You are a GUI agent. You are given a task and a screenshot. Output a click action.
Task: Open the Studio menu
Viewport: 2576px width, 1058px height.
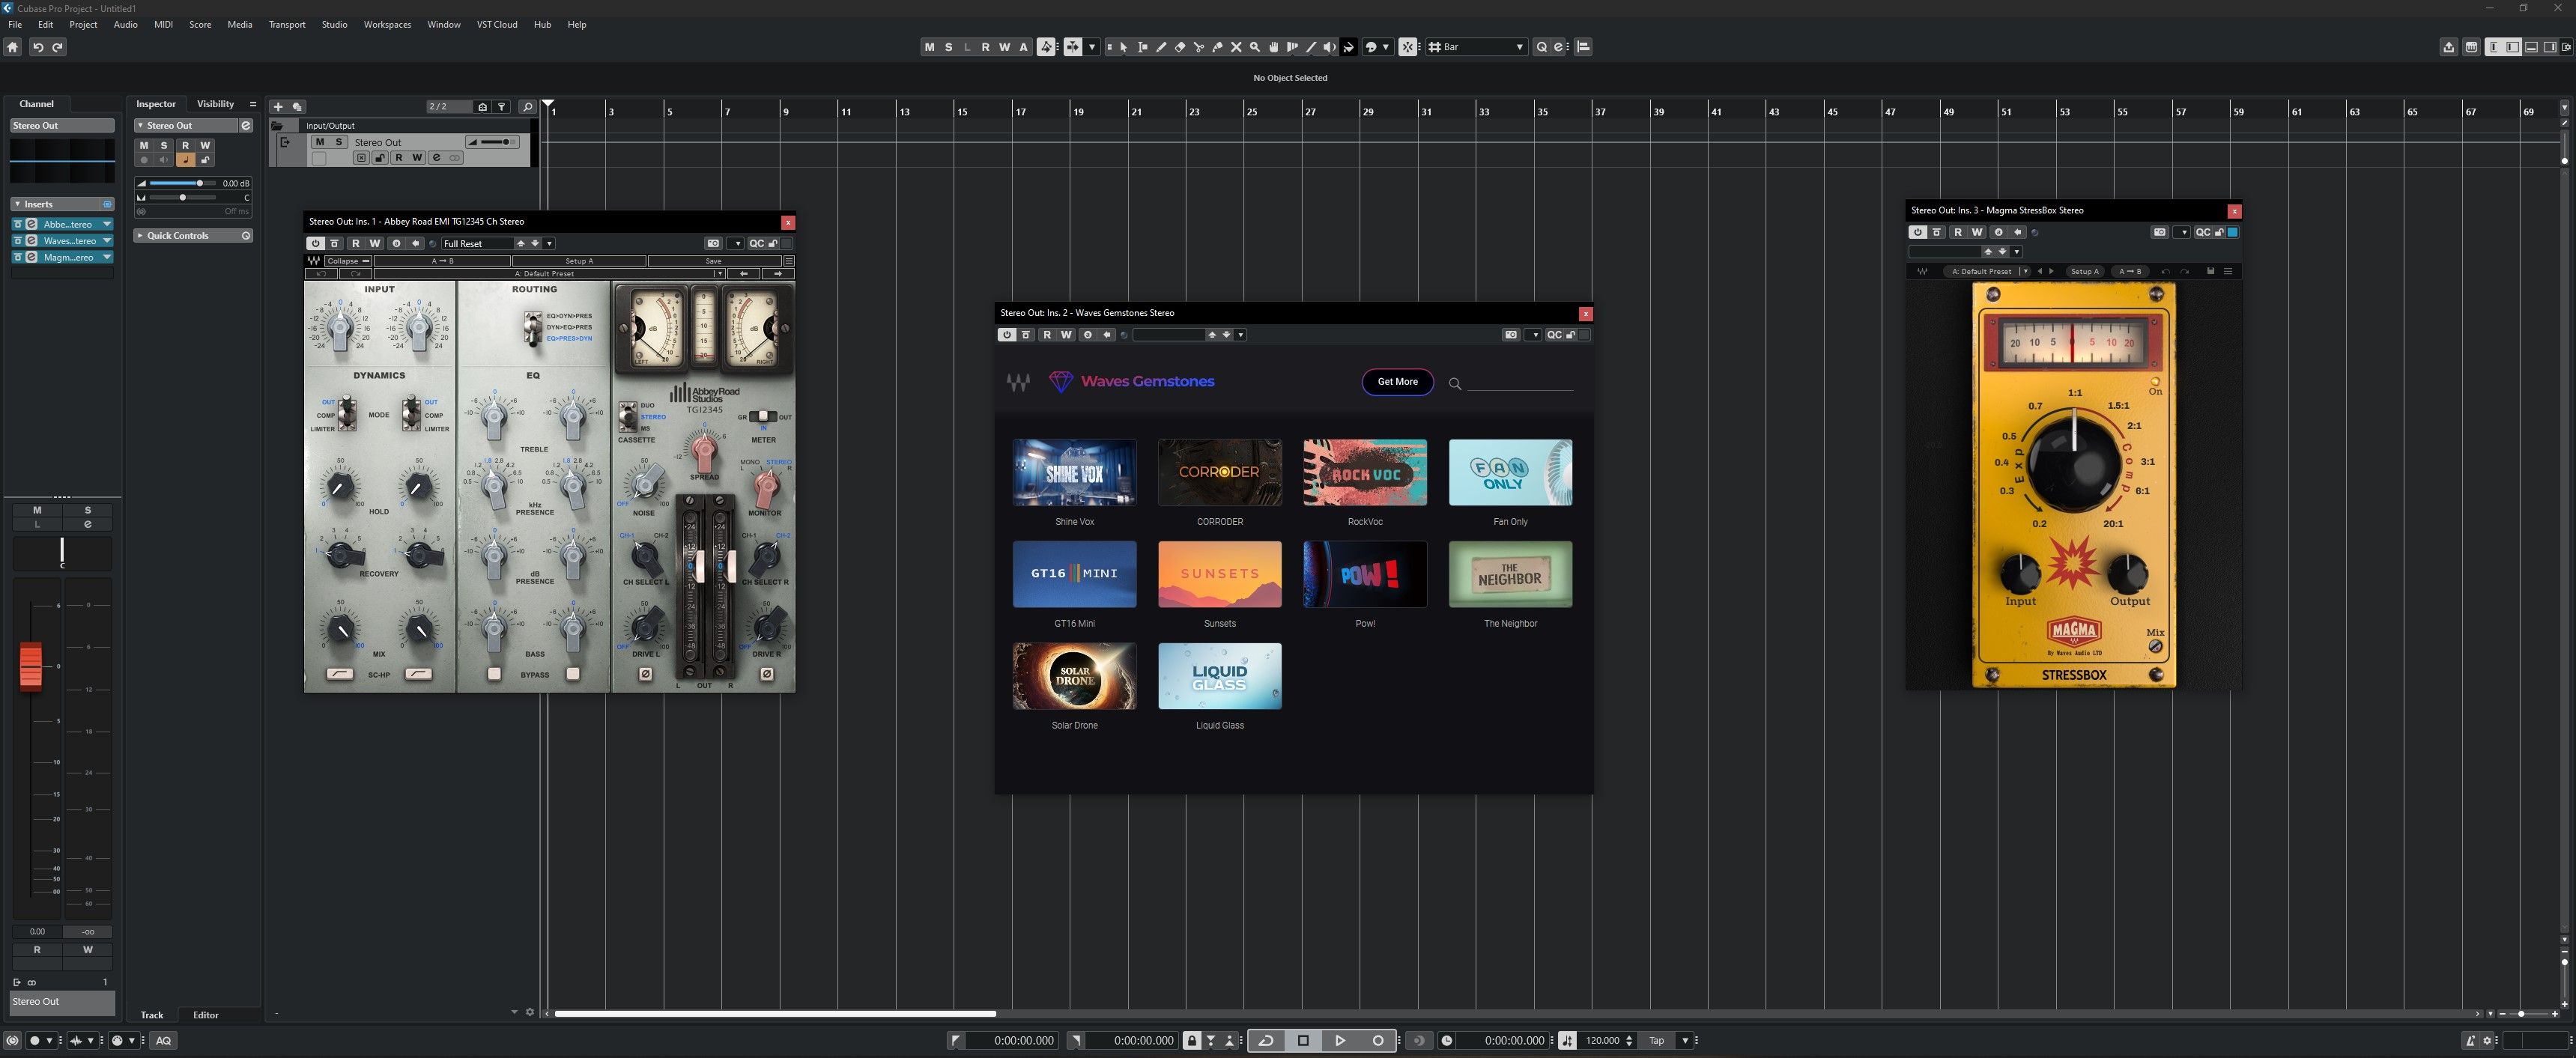[334, 24]
